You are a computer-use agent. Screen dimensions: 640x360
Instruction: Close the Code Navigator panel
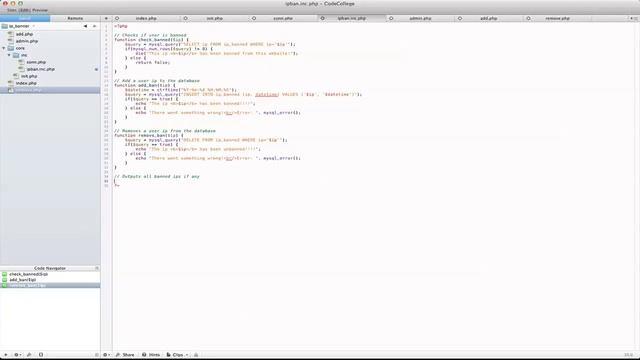97,268
